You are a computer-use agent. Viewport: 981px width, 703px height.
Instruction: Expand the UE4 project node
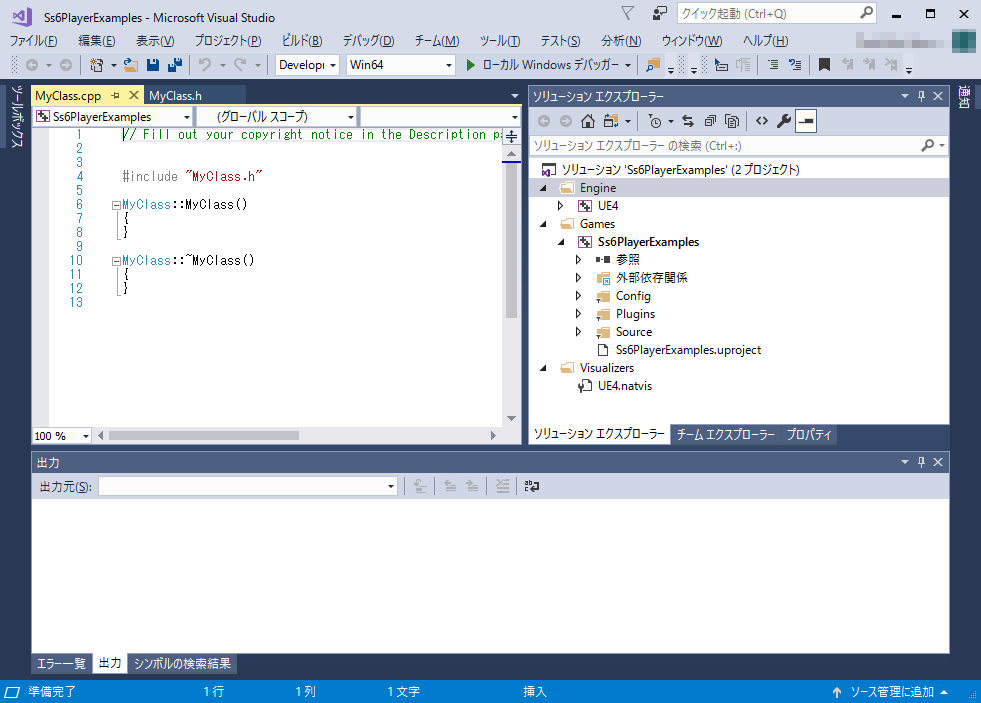[x=561, y=206]
